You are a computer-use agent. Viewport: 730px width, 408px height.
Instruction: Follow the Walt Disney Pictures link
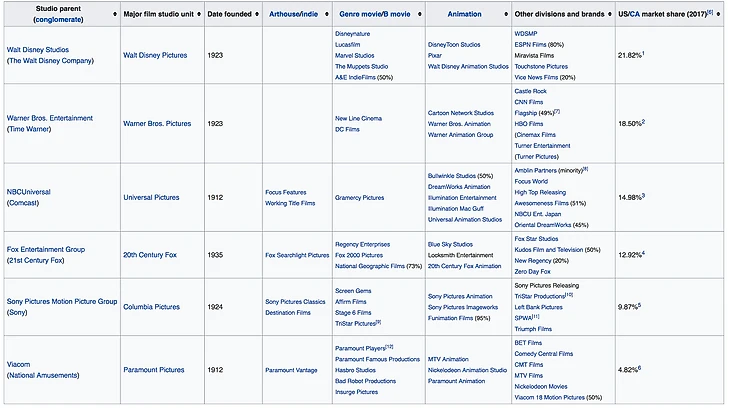155,55
